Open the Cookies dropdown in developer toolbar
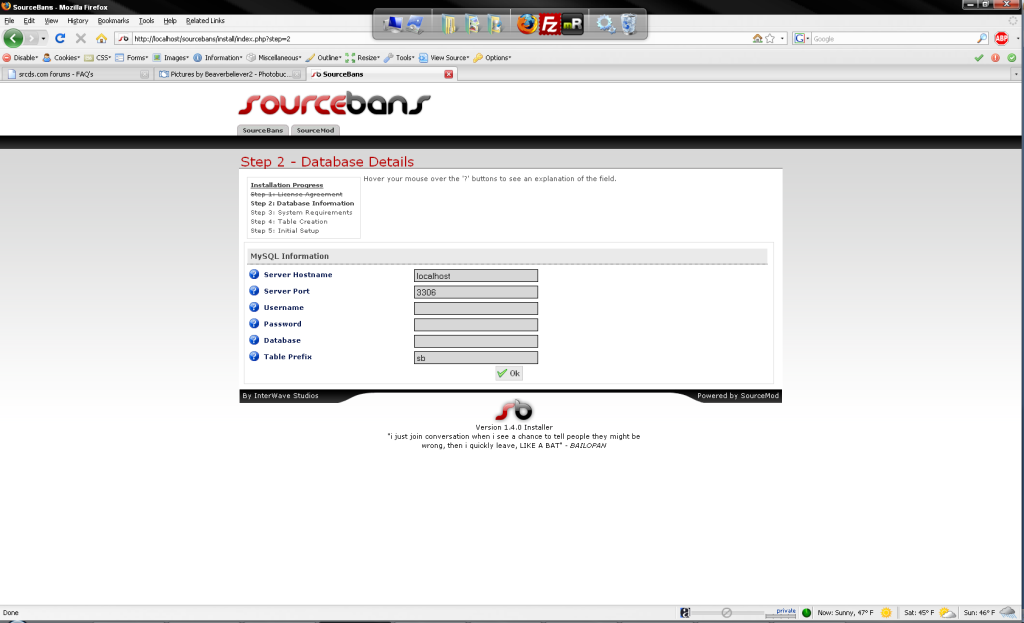This screenshot has height=623, width=1024. [x=61, y=57]
